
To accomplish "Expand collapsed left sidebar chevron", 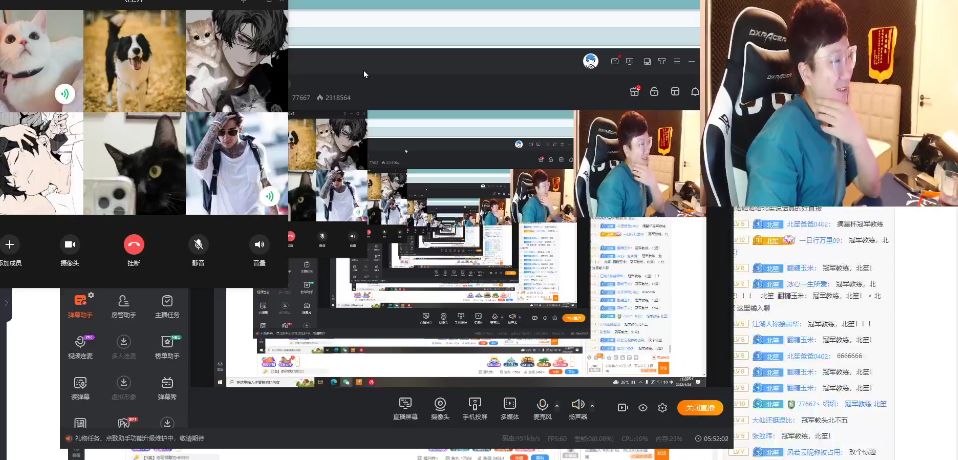I will (7, 303).
